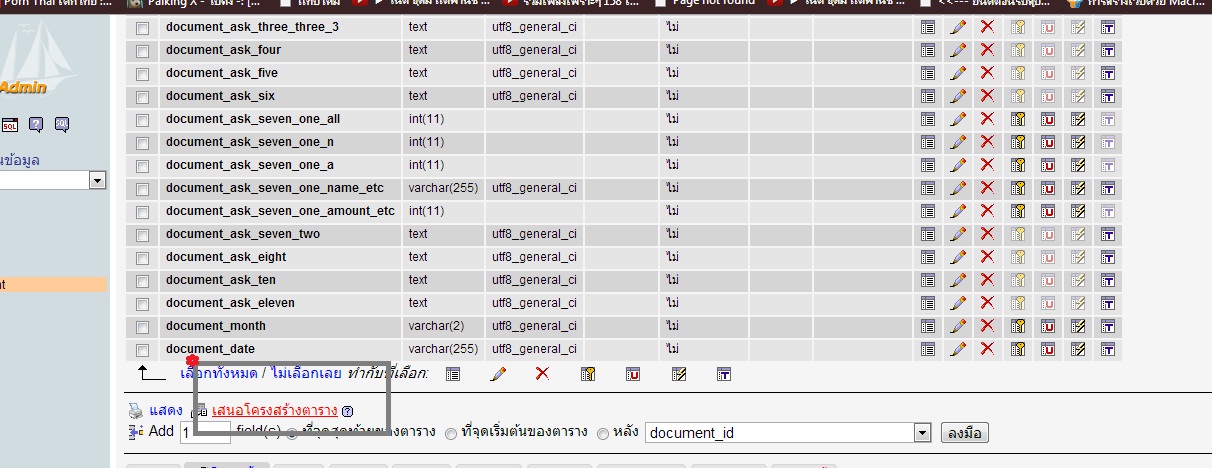Drop the document_ask_six field

click(x=988, y=96)
